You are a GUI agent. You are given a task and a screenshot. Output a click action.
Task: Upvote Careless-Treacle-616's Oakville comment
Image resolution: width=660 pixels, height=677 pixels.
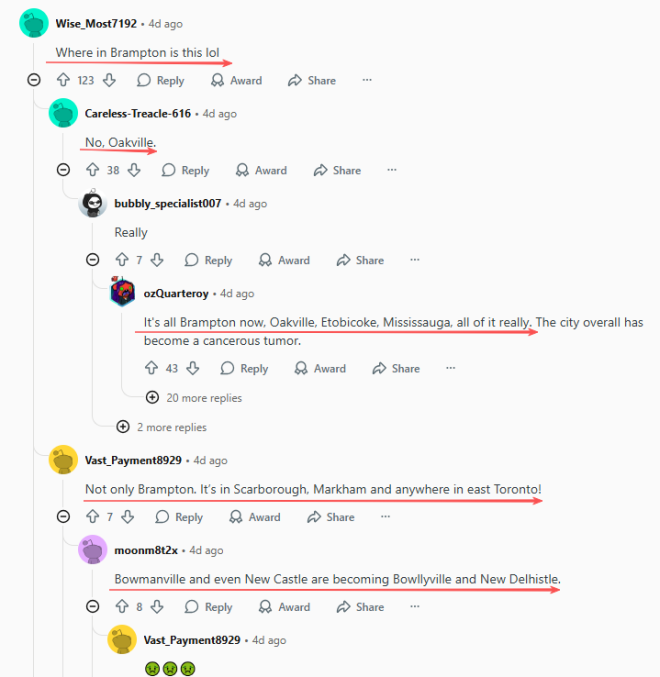92,170
